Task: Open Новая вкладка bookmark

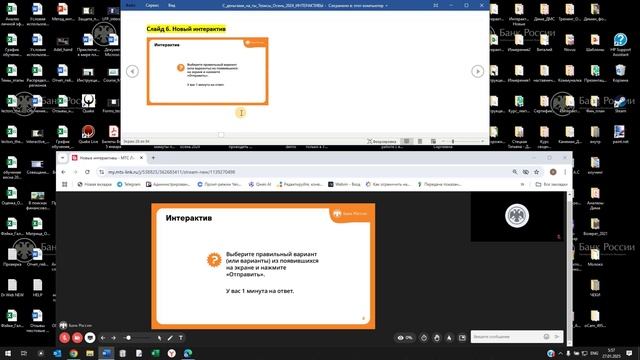Action: pyautogui.click(x=94, y=184)
